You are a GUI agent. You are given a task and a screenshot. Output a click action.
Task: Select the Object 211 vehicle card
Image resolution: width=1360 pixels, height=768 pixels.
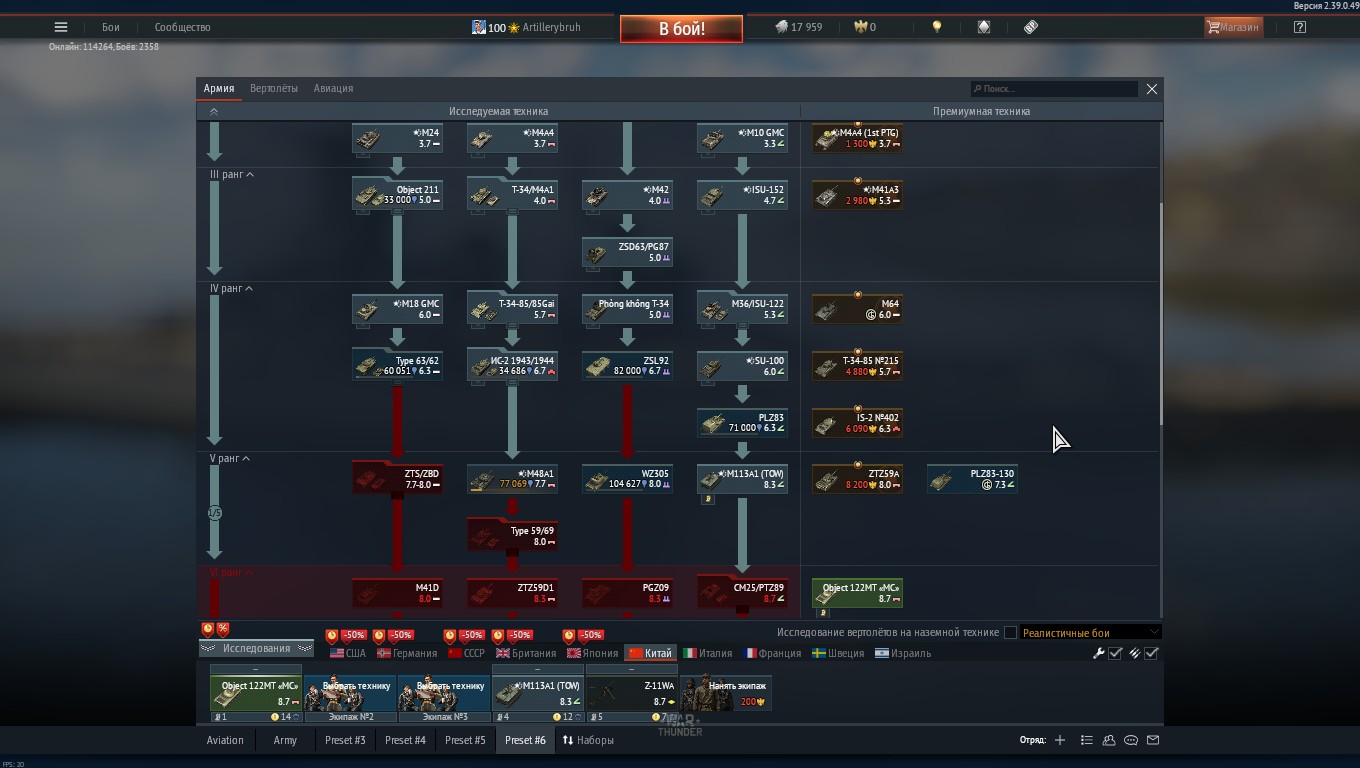coord(397,195)
